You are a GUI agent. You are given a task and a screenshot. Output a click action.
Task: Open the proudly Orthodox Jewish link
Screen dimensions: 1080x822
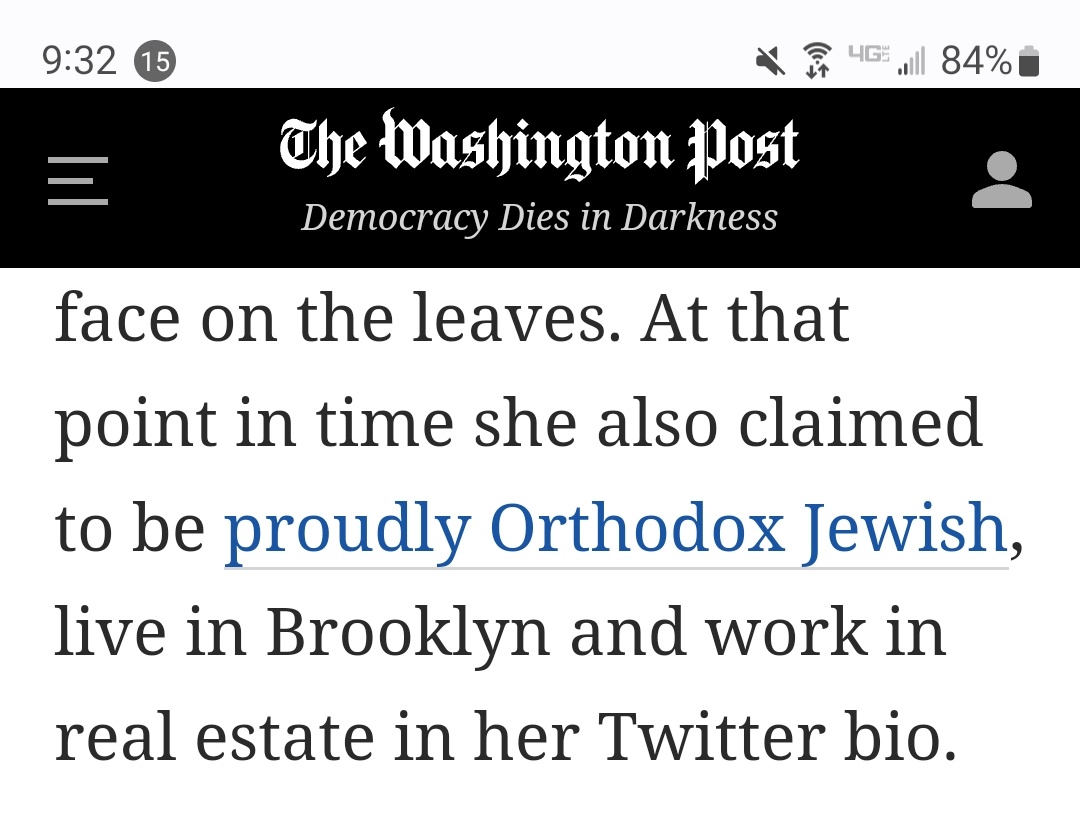tap(616, 529)
